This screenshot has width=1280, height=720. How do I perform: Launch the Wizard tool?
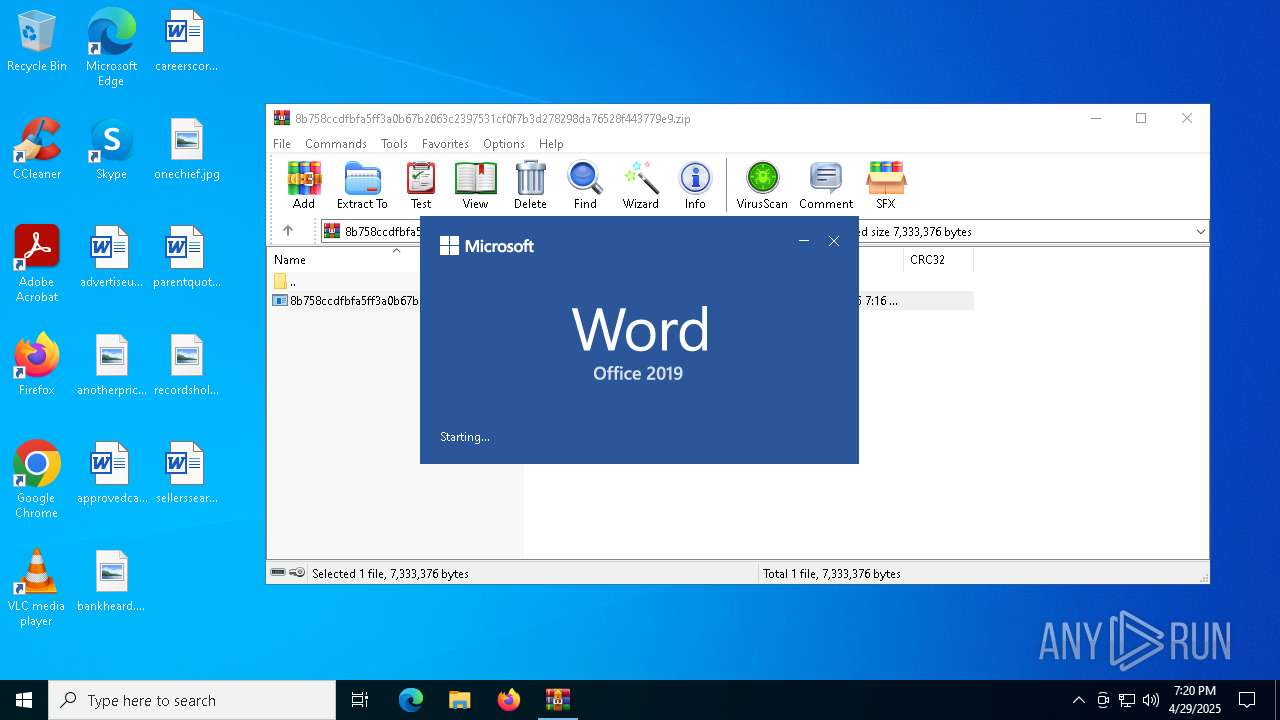640,186
